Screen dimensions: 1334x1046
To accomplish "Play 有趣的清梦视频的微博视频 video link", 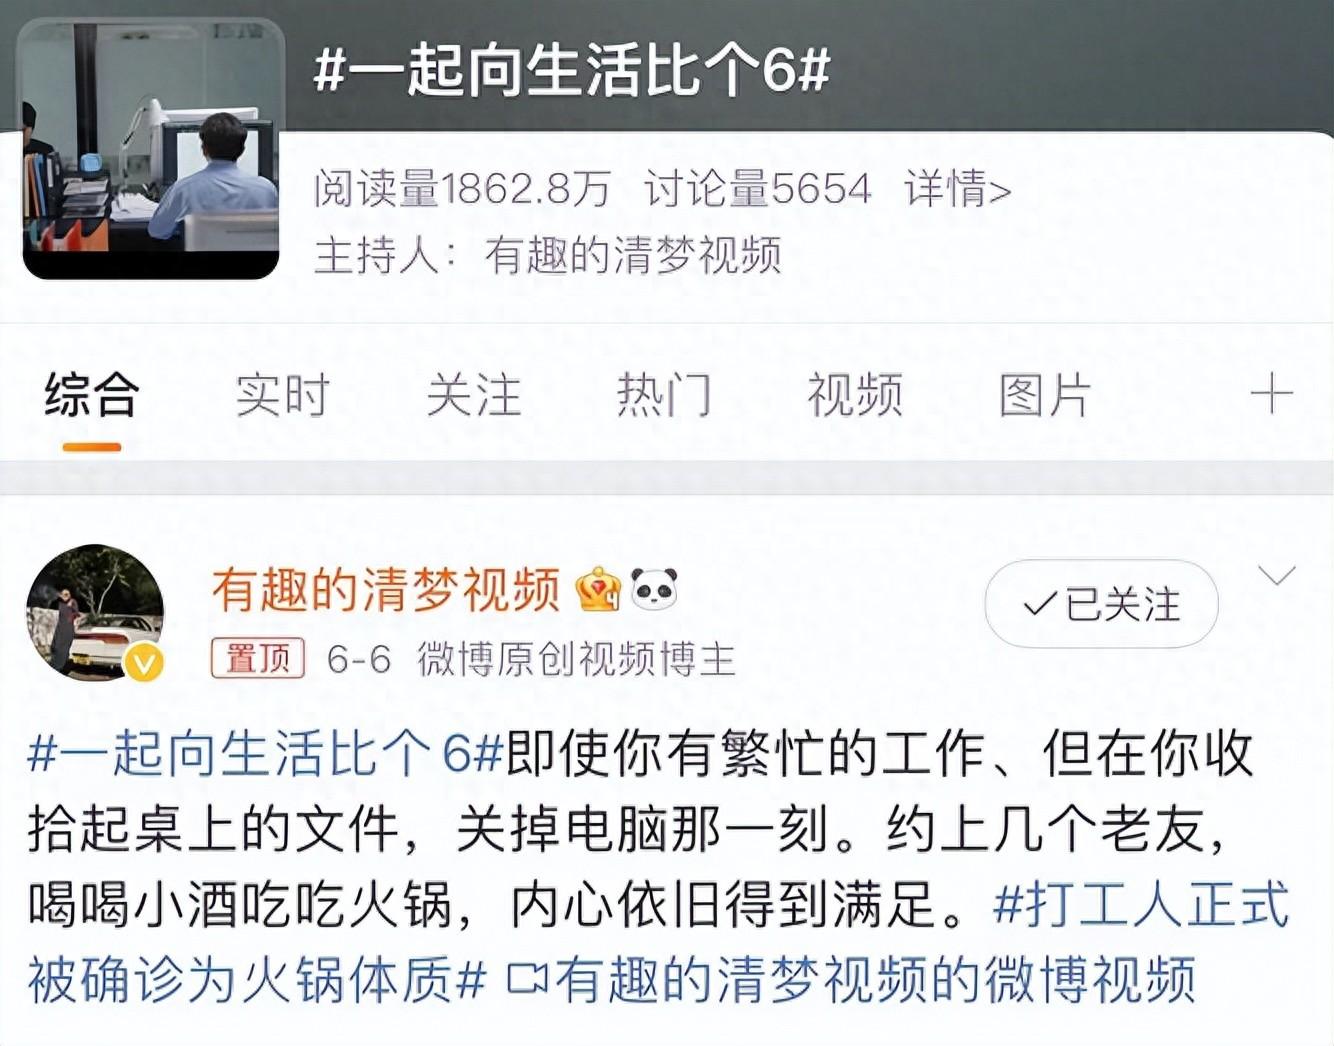I will click(x=852, y=979).
